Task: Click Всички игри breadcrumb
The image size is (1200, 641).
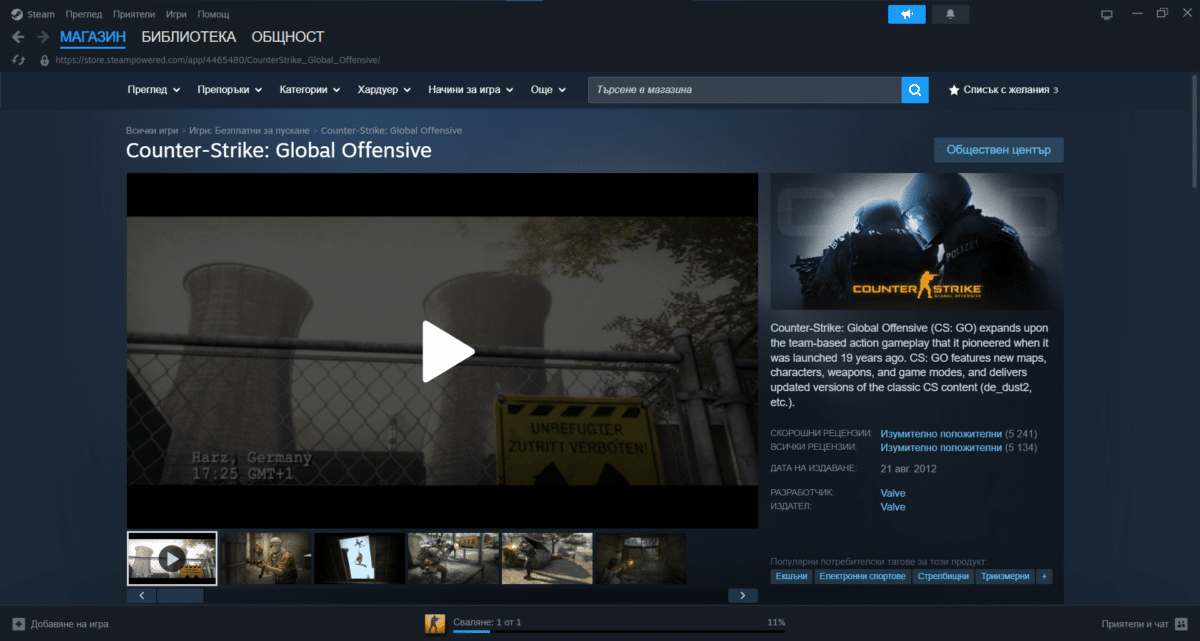Action: 152,131
